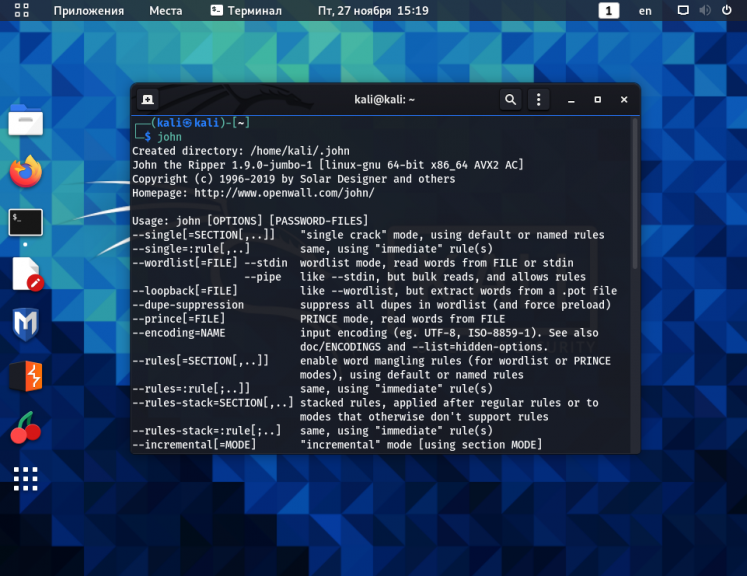Open the Приложения menu
The width and height of the screenshot is (747, 576).
88,11
